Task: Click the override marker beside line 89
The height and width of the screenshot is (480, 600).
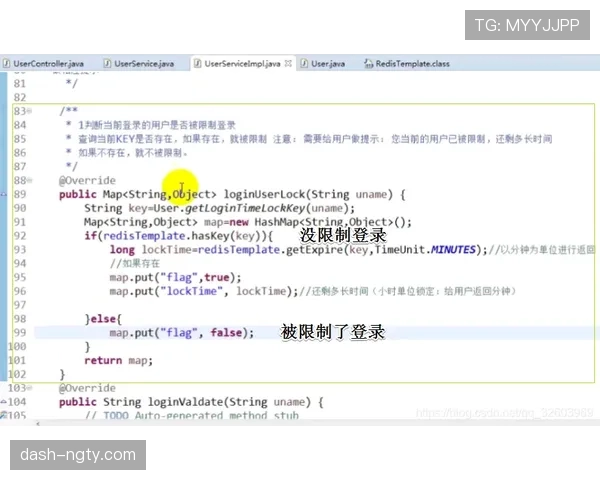Action: [x=3, y=194]
